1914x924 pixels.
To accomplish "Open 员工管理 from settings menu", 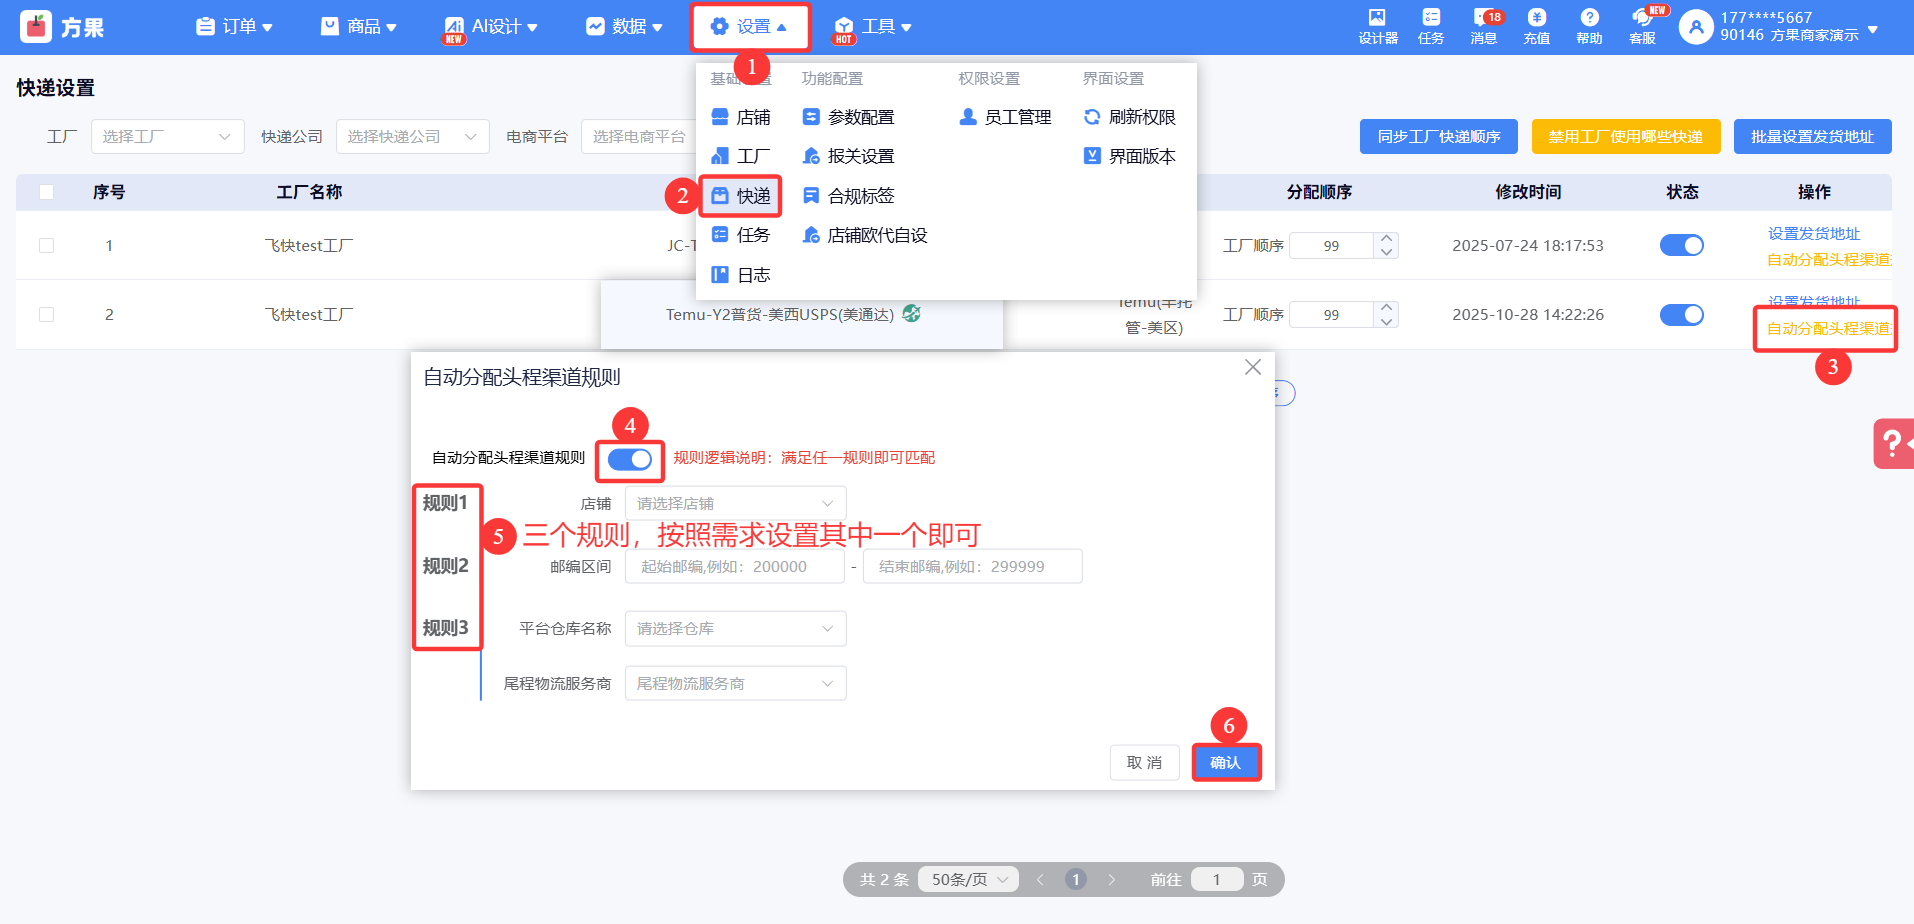I will point(1005,117).
